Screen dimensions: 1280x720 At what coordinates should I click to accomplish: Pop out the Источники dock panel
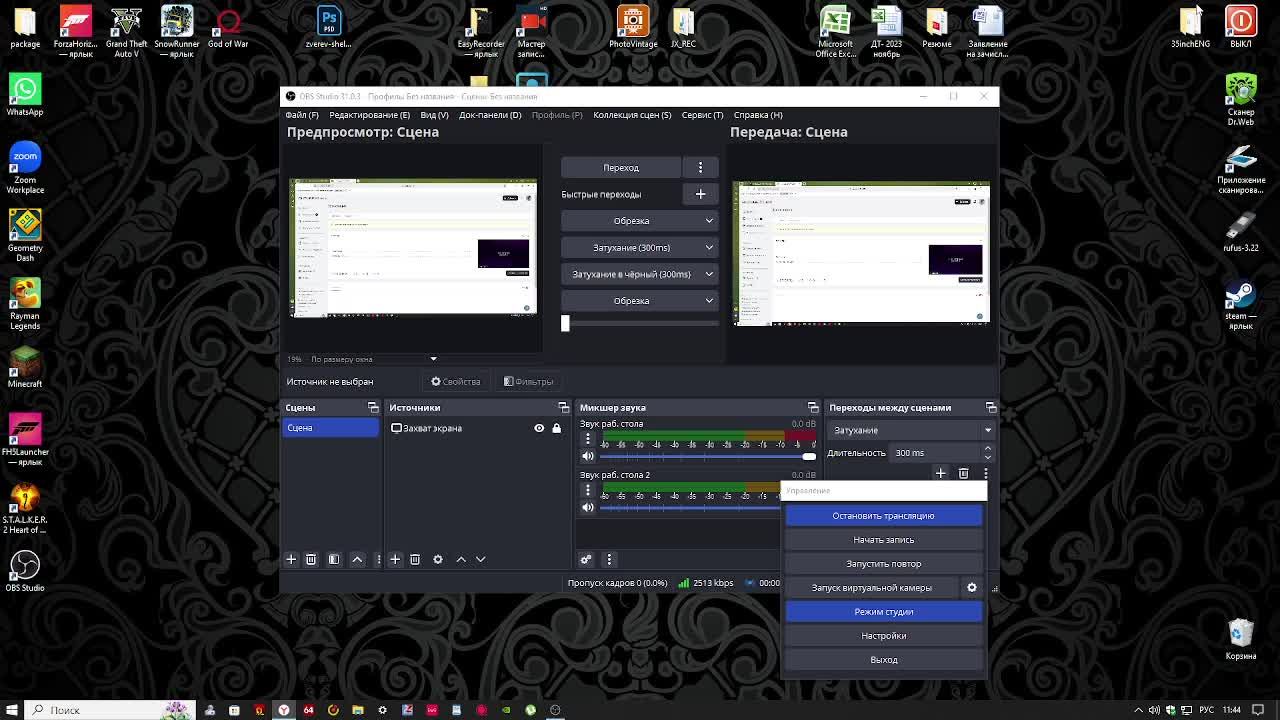tap(563, 407)
